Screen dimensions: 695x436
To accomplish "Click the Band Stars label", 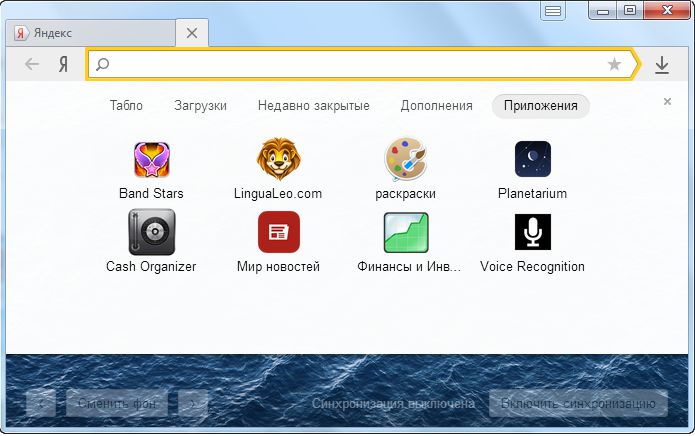I will [x=151, y=194].
